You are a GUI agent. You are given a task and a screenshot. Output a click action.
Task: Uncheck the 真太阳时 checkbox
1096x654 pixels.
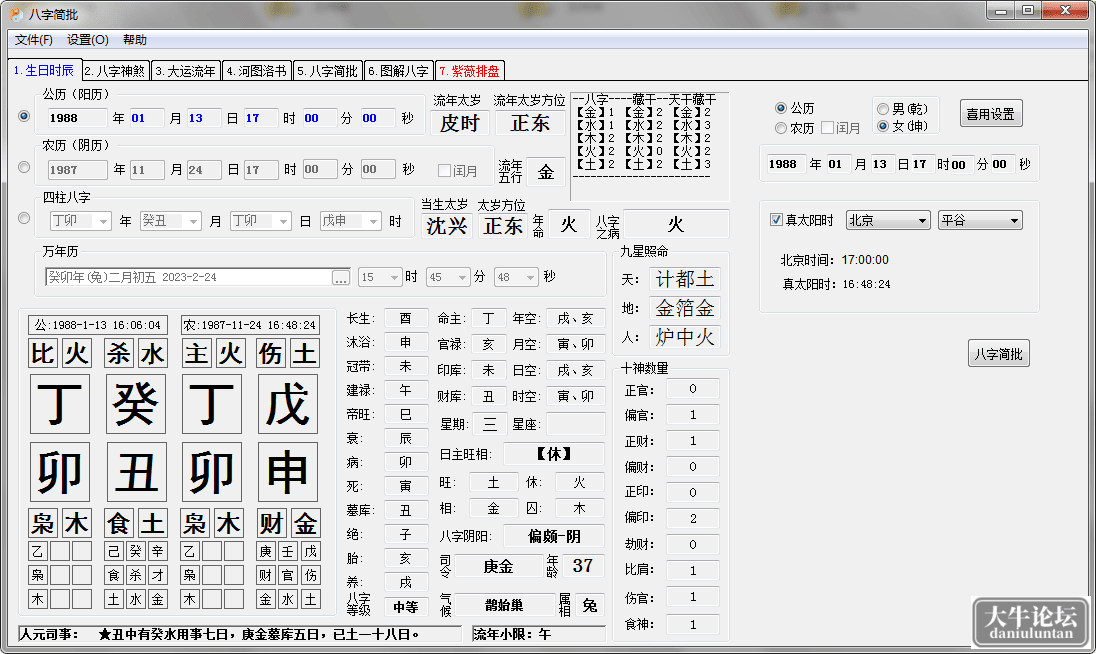coord(776,220)
